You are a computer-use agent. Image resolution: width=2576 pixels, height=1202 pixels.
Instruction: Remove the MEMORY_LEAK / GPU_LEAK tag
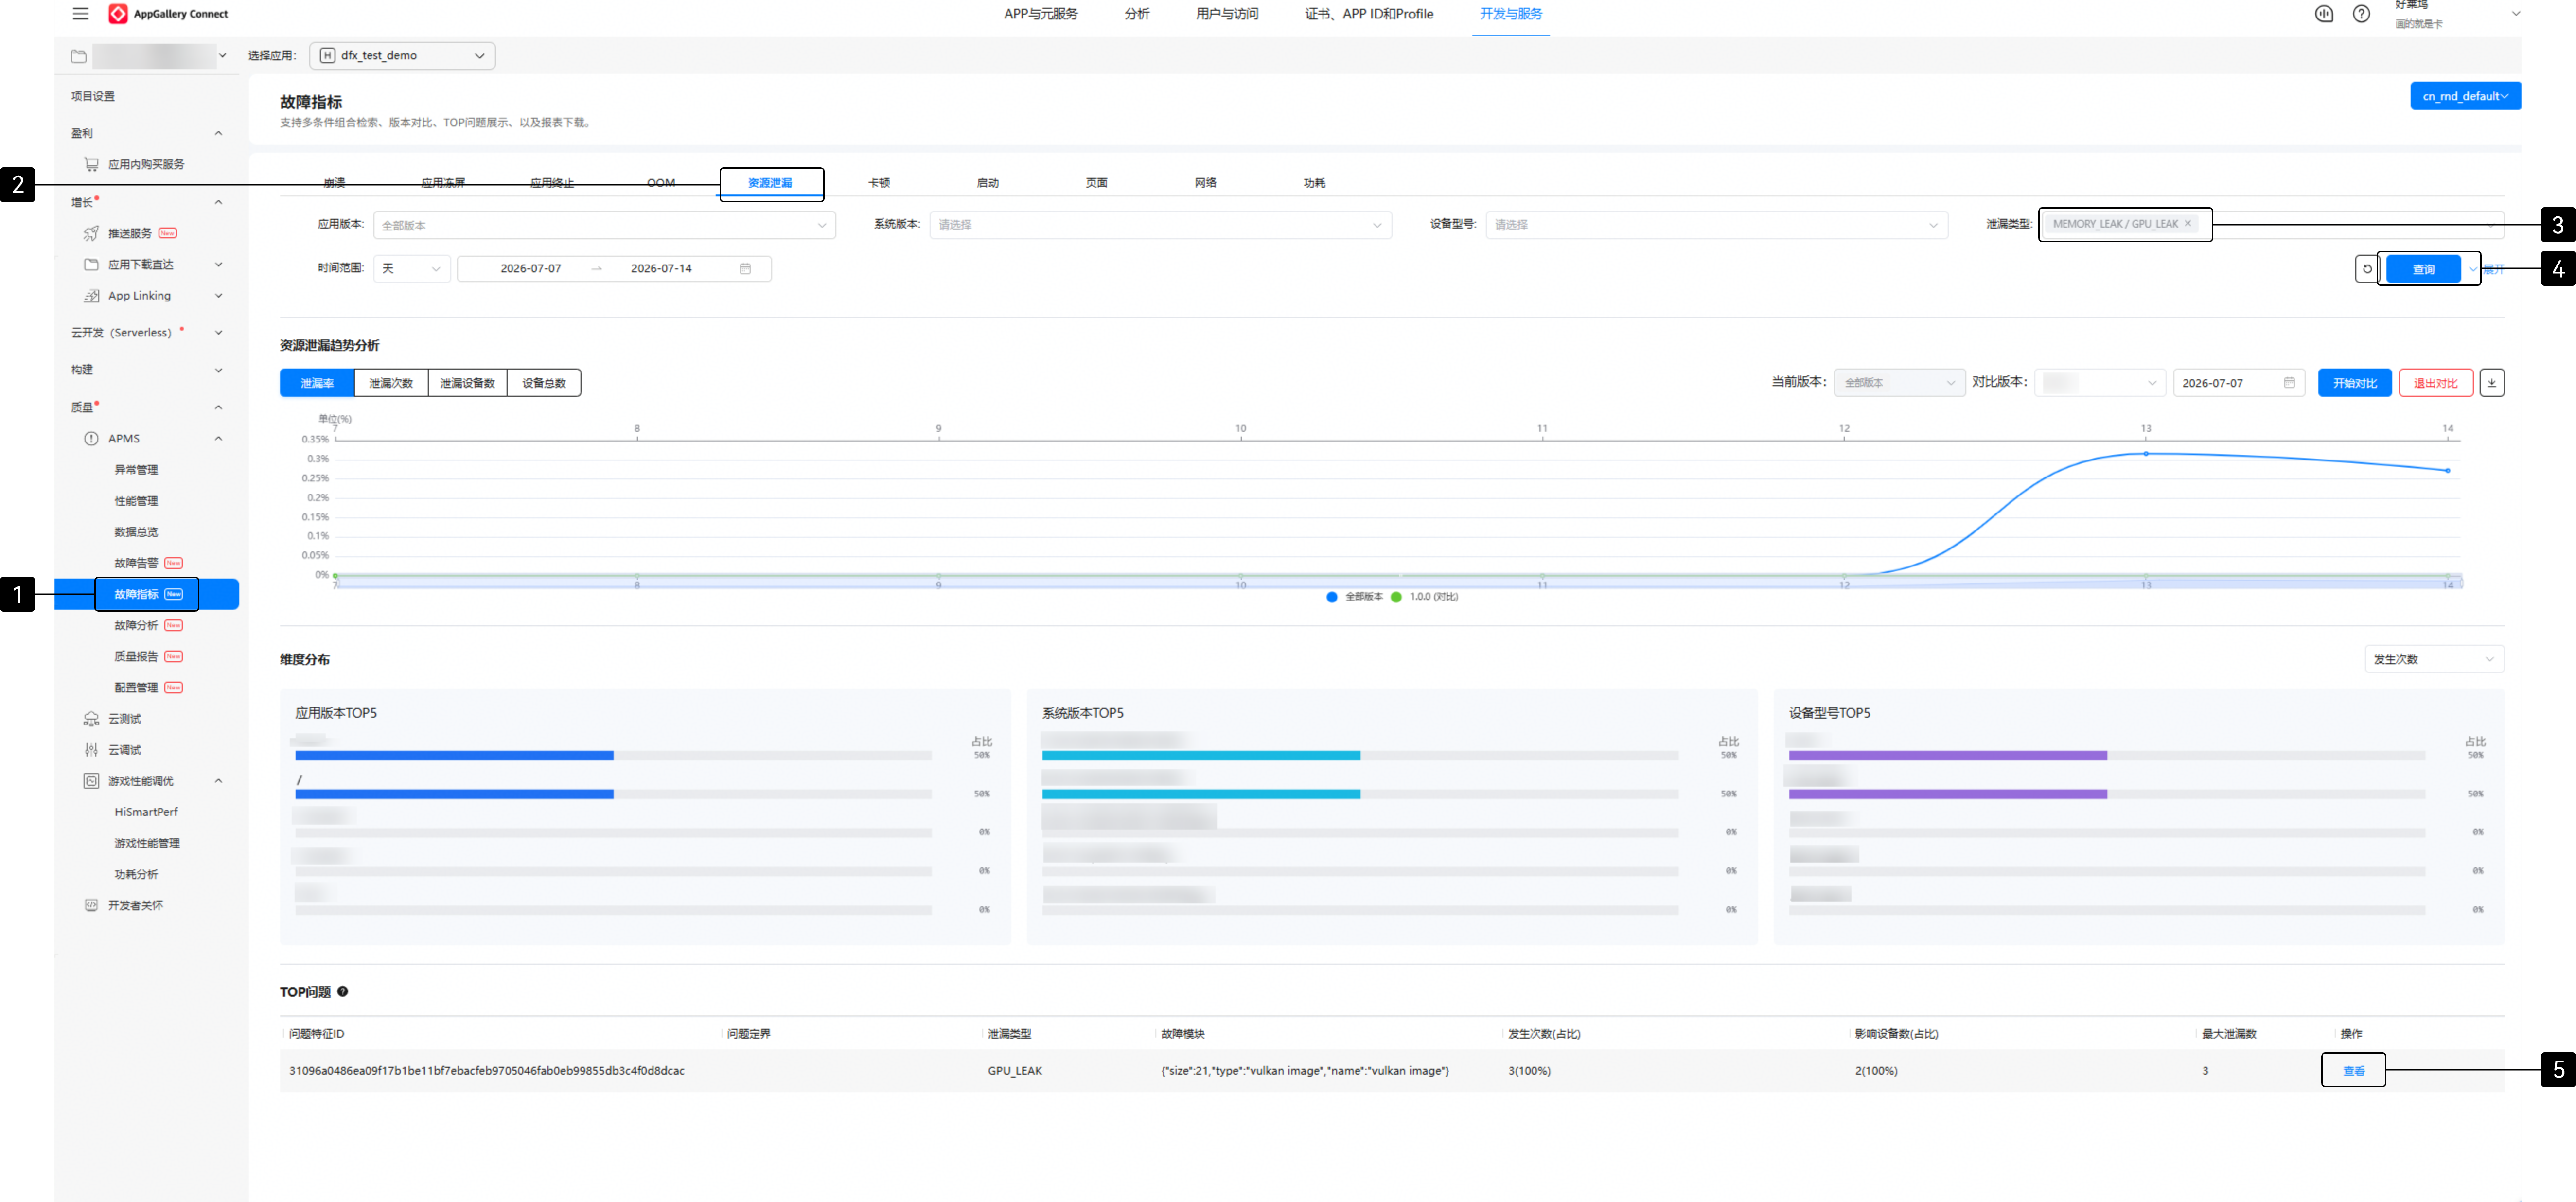coord(2188,224)
